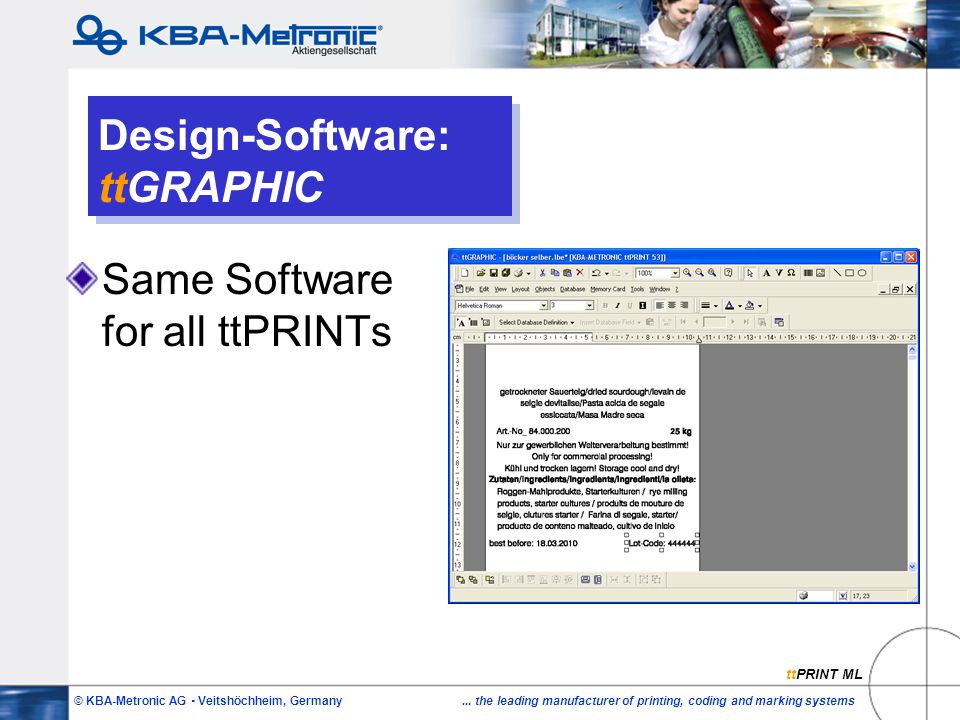Open the Objects menu
The image size is (960, 720).
544,289
